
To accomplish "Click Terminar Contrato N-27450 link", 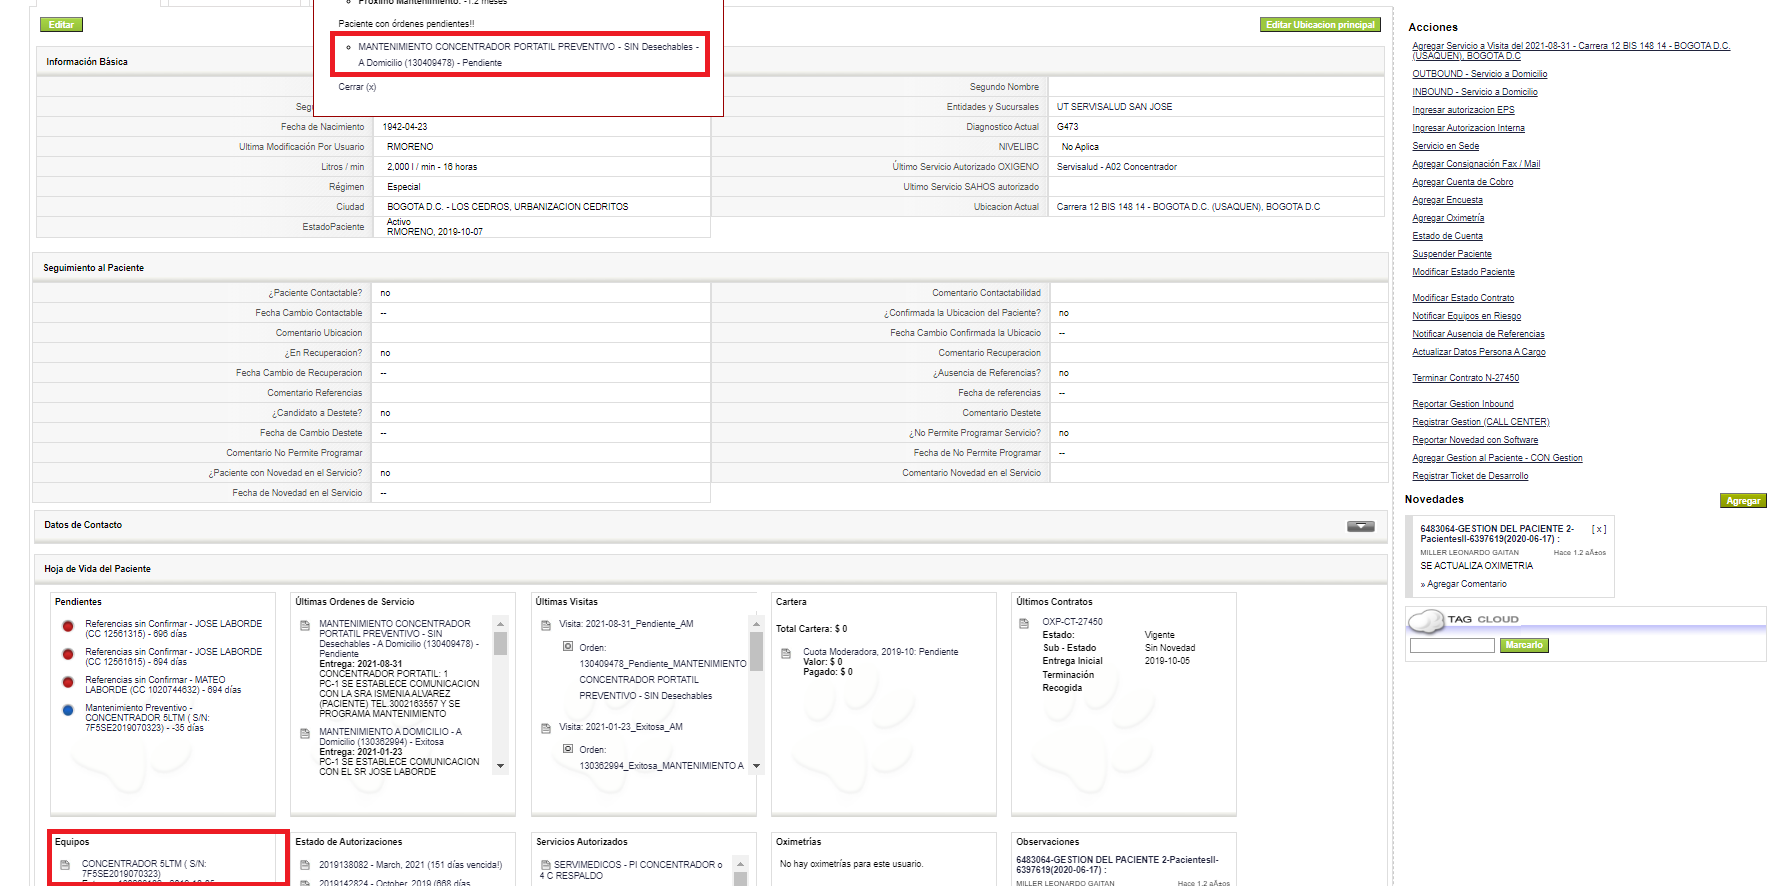I will pos(1465,378).
